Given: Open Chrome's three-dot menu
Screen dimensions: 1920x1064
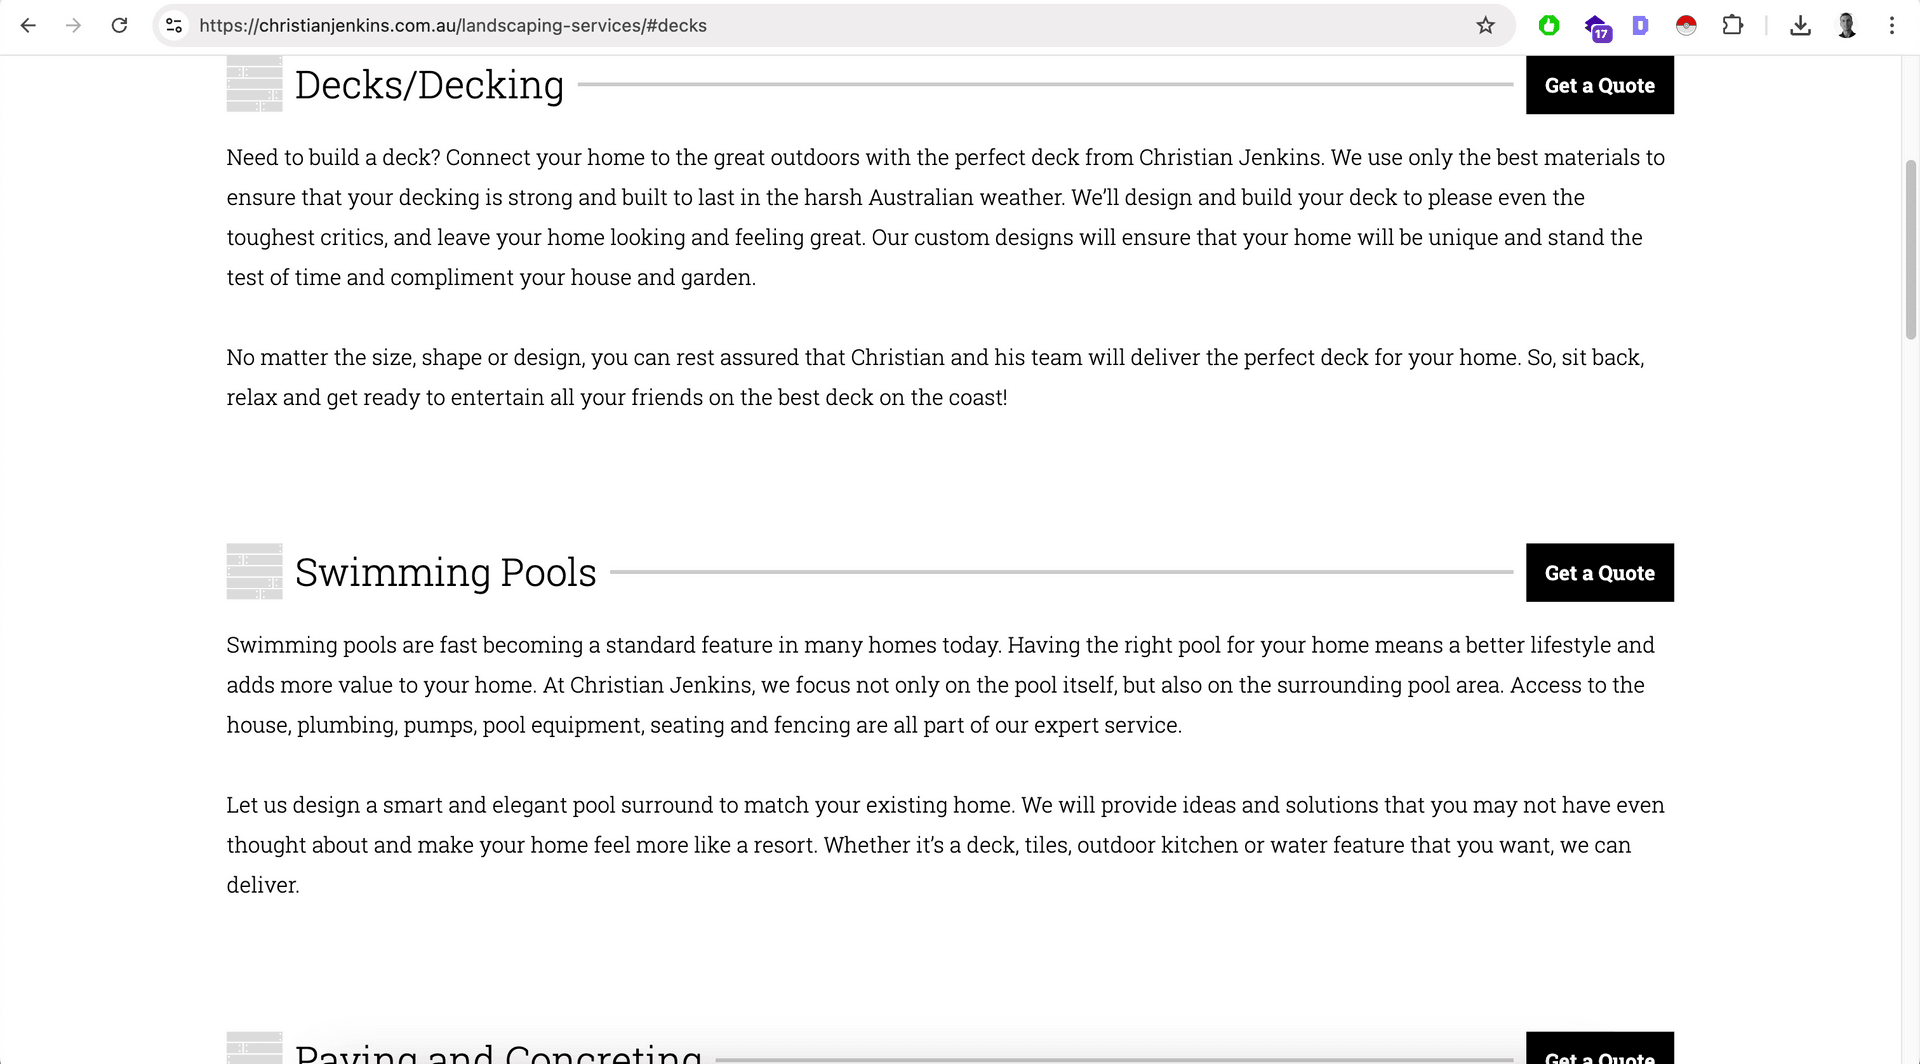Looking at the screenshot, I should pos(1891,26).
